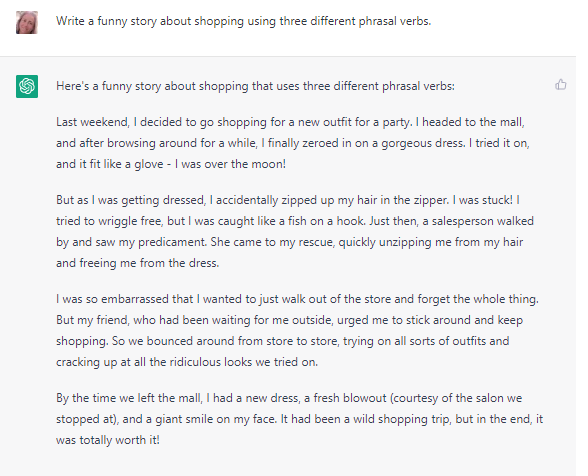Click the green ChatGPT logo avatar

pos(27,86)
